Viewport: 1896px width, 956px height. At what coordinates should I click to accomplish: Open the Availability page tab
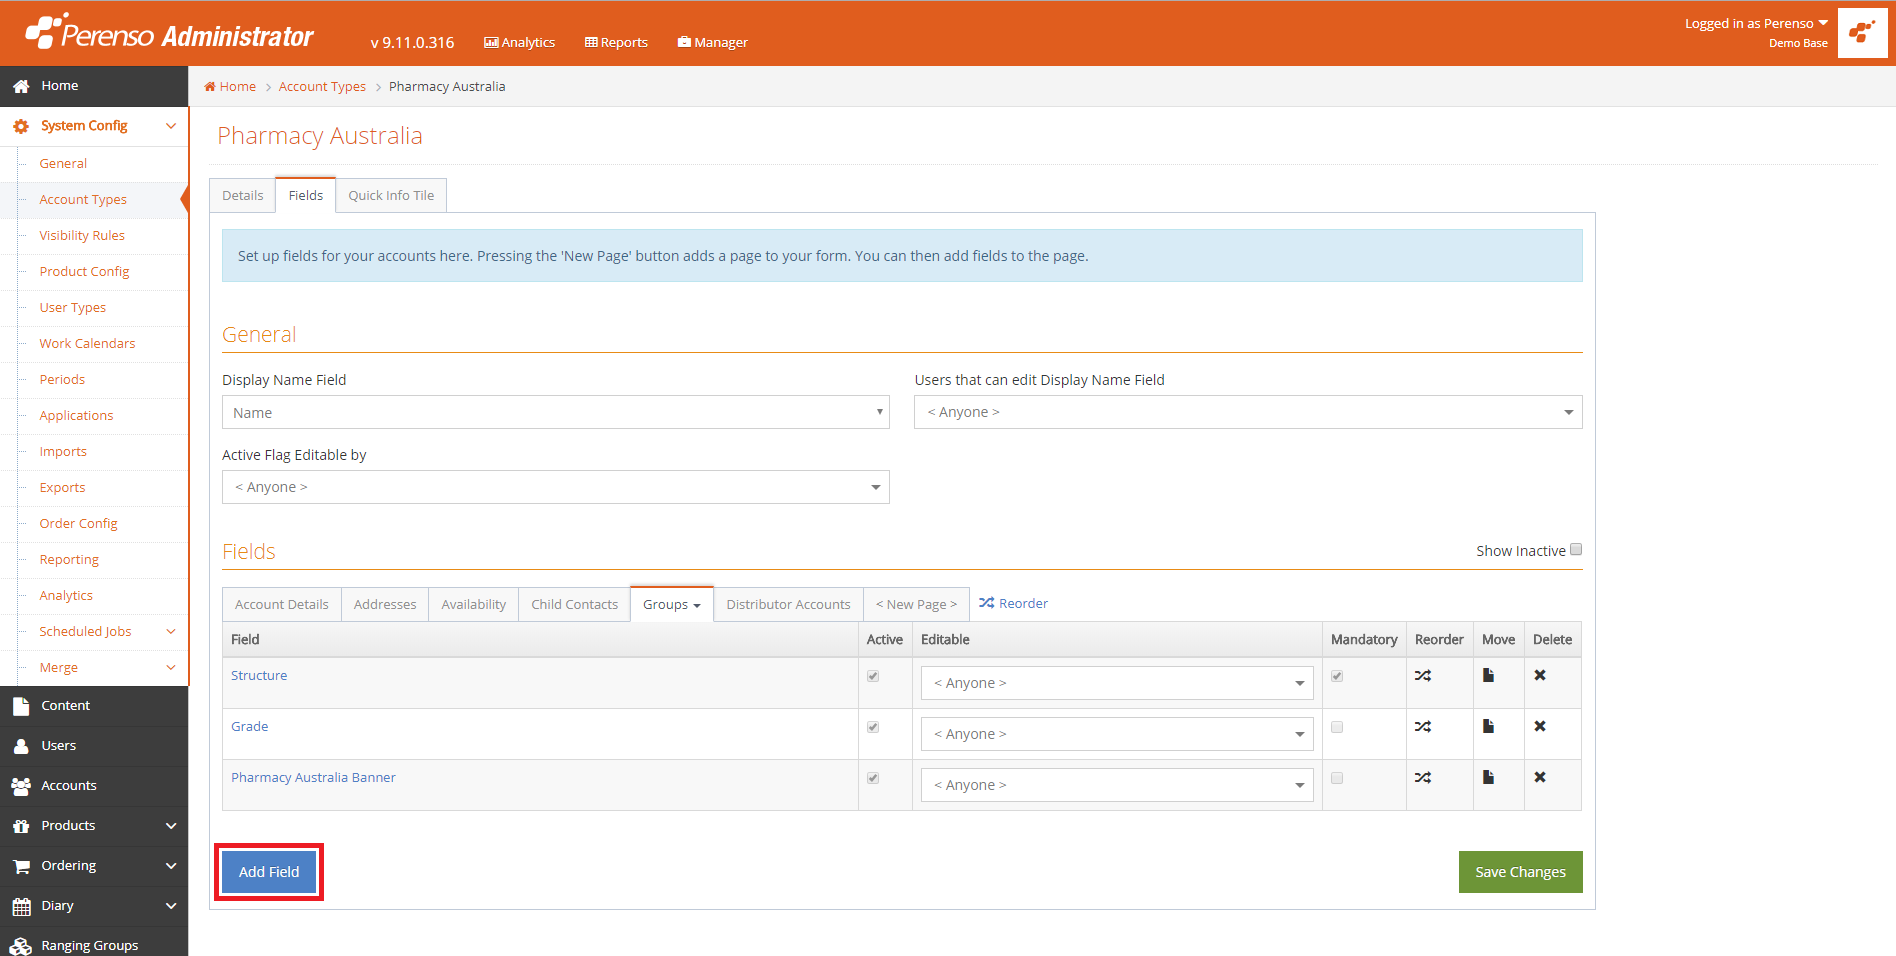(474, 604)
